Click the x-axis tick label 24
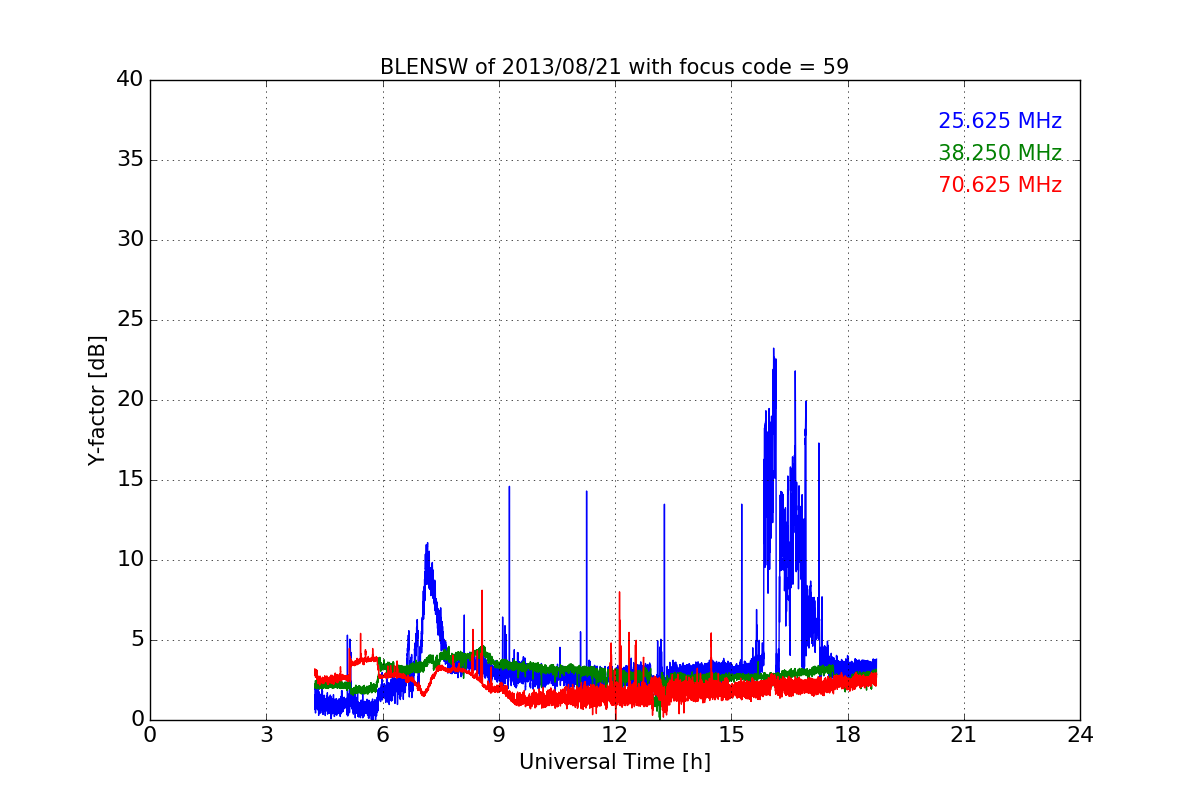 tap(1080, 736)
